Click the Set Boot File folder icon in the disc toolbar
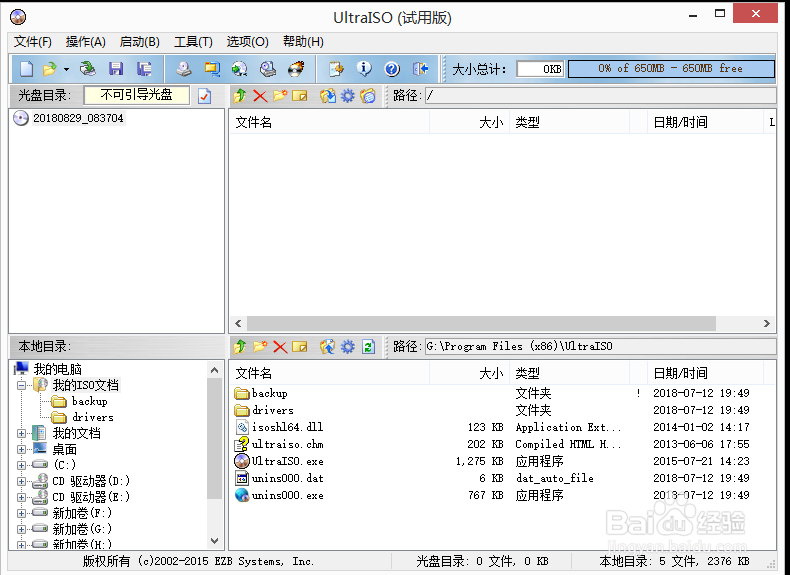The height and width of the screenshot is (575, 790). [368, 95]
